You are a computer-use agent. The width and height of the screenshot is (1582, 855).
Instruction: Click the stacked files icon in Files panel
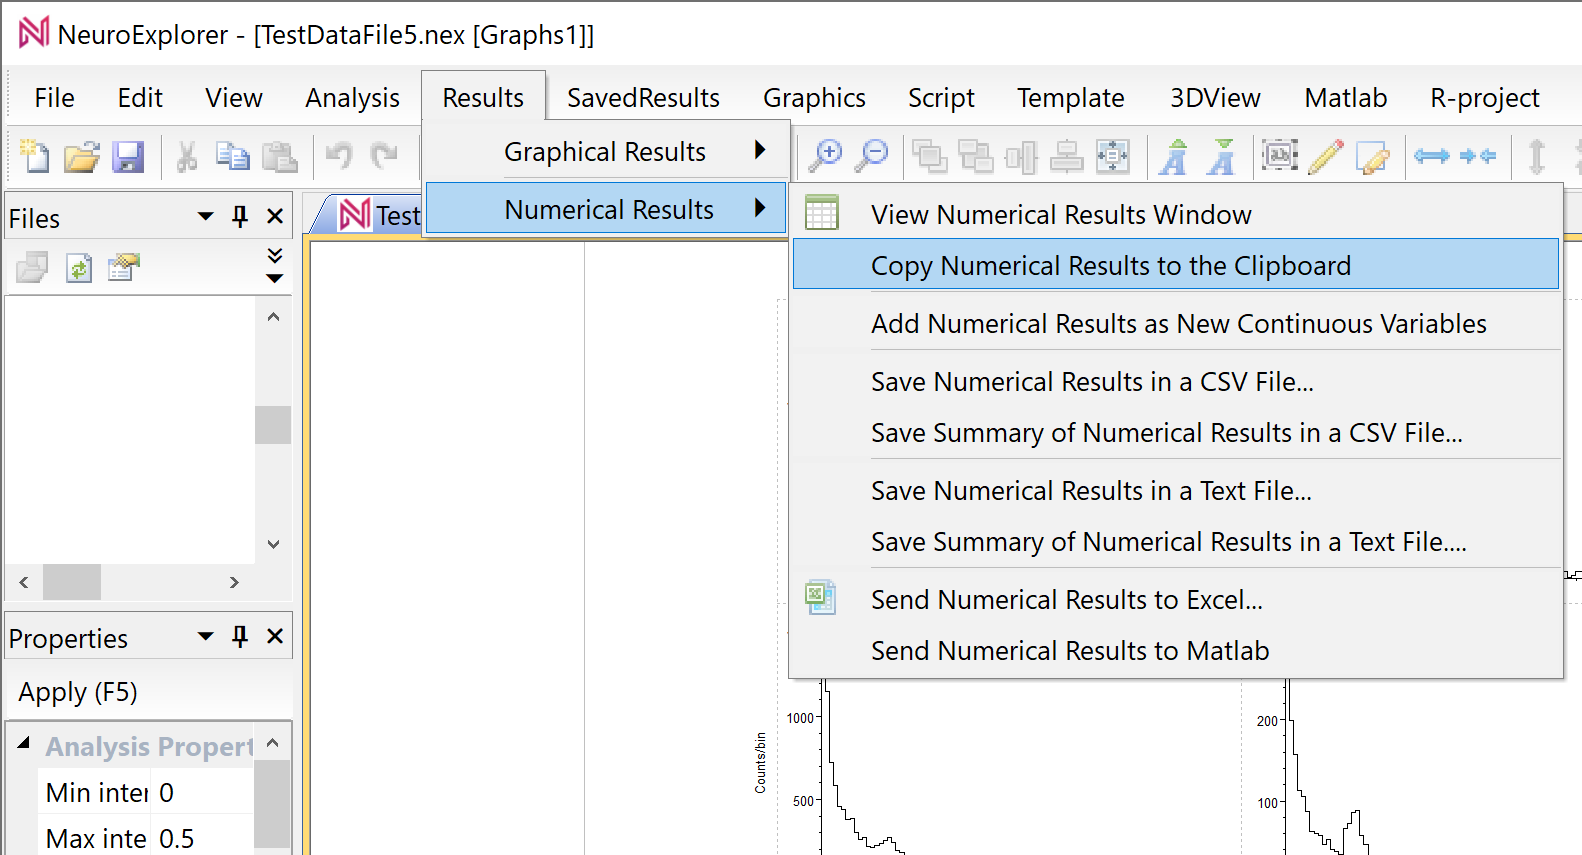coord(32,268)
